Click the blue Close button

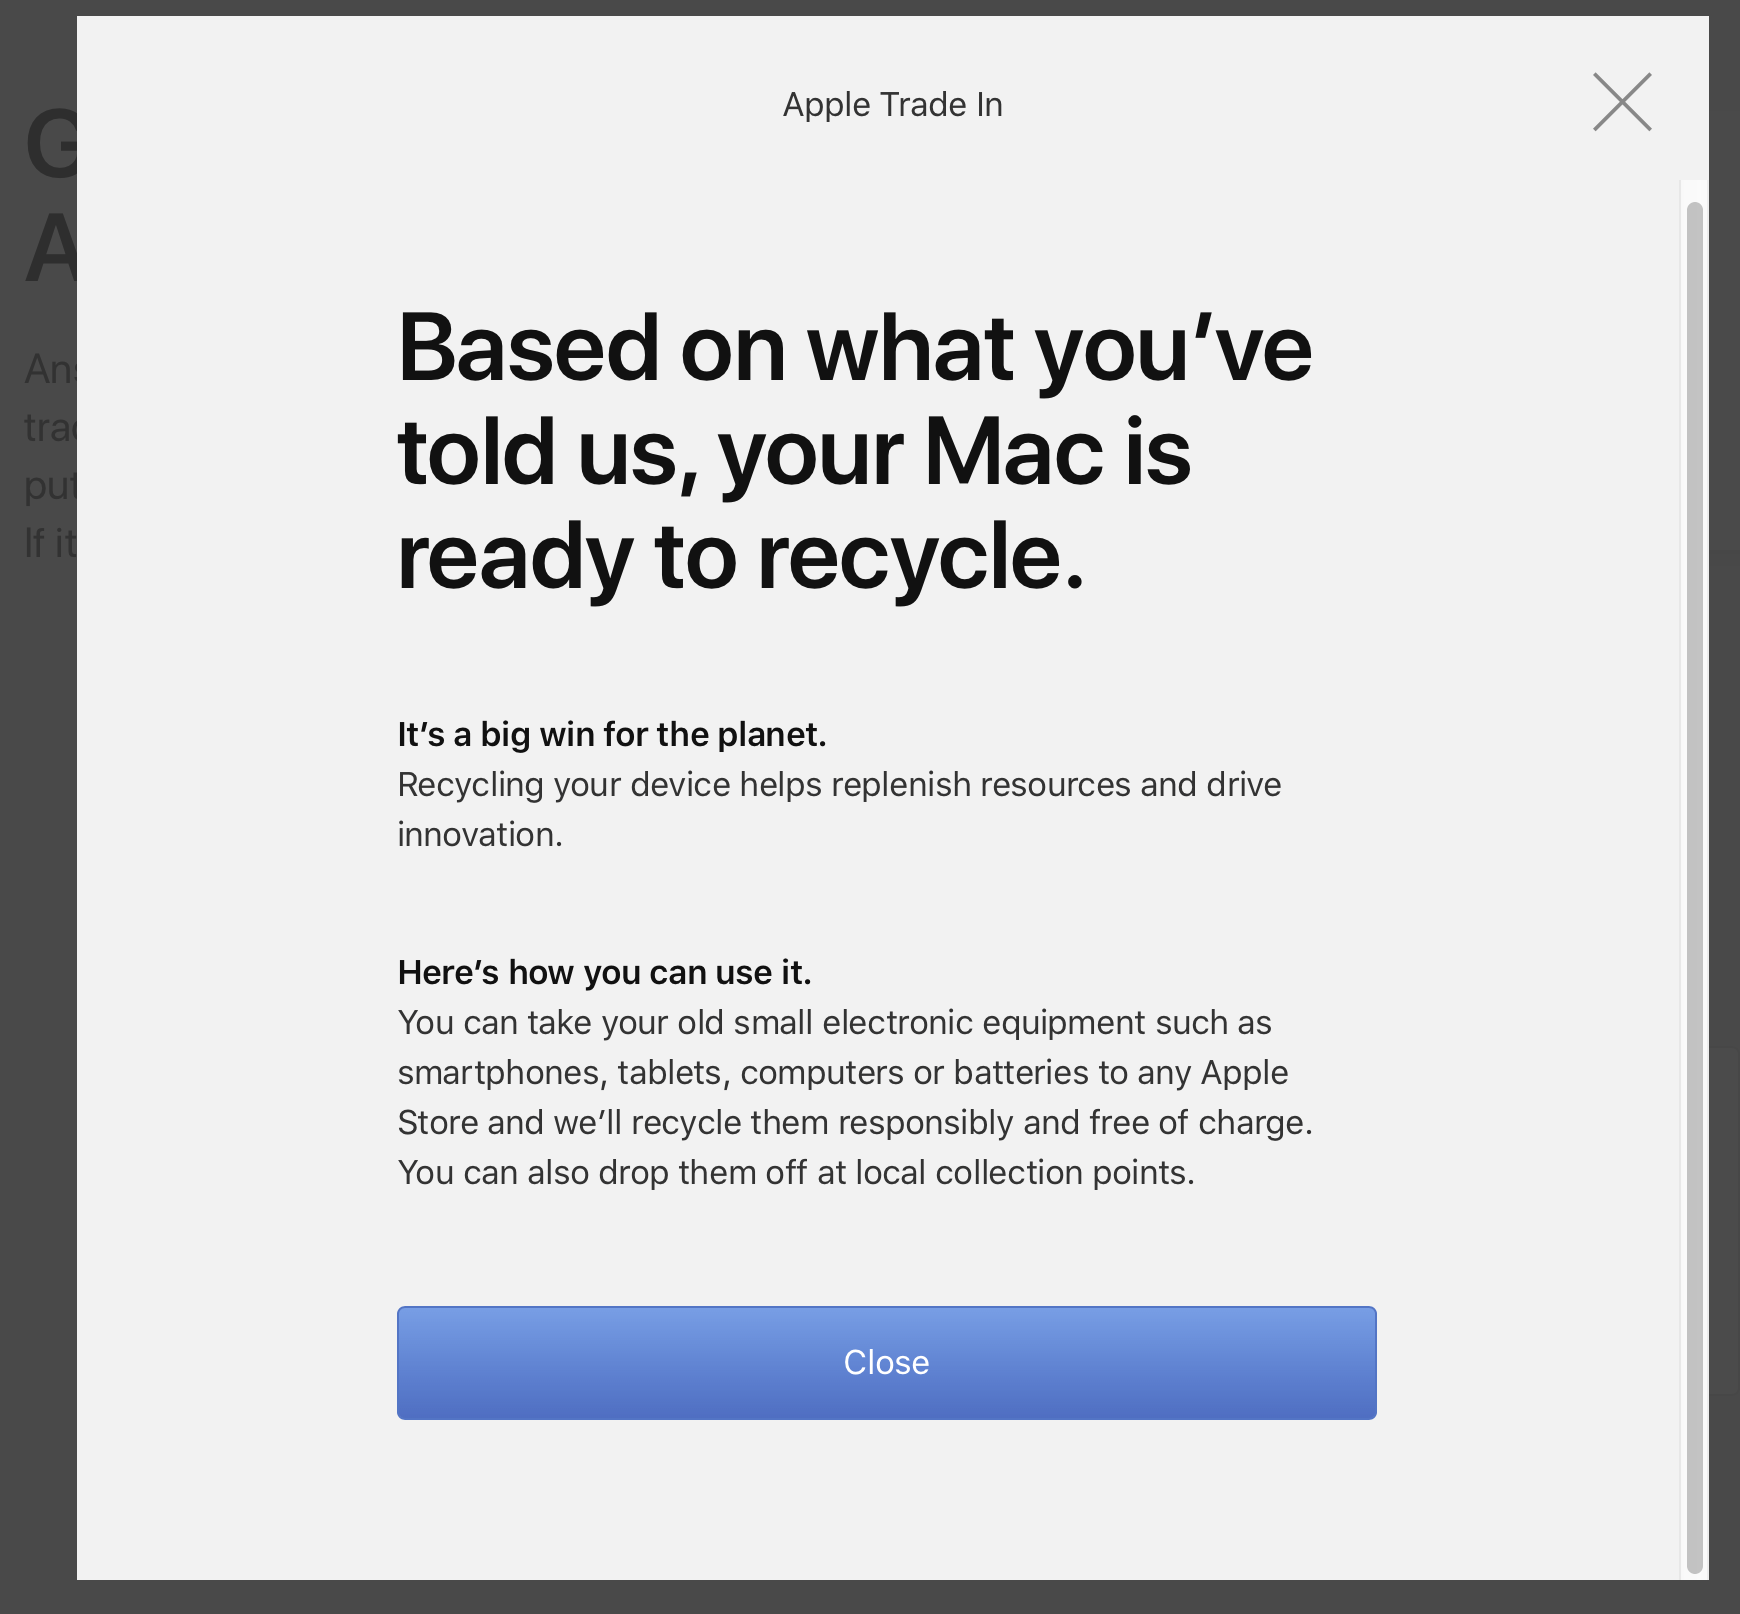pyautogui.click(x=886, y=1362)
